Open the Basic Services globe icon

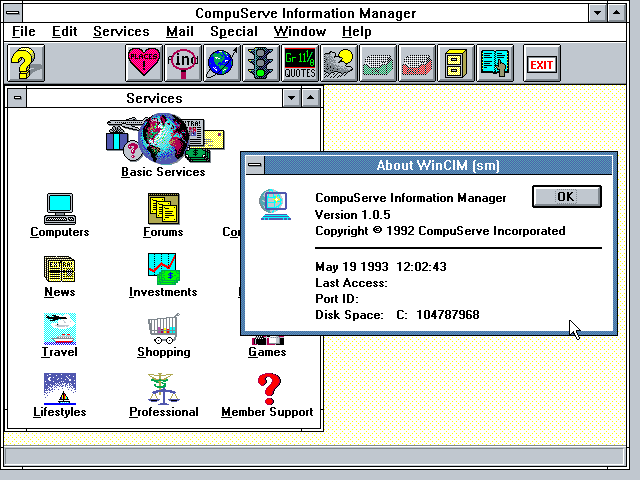[163, 138]
